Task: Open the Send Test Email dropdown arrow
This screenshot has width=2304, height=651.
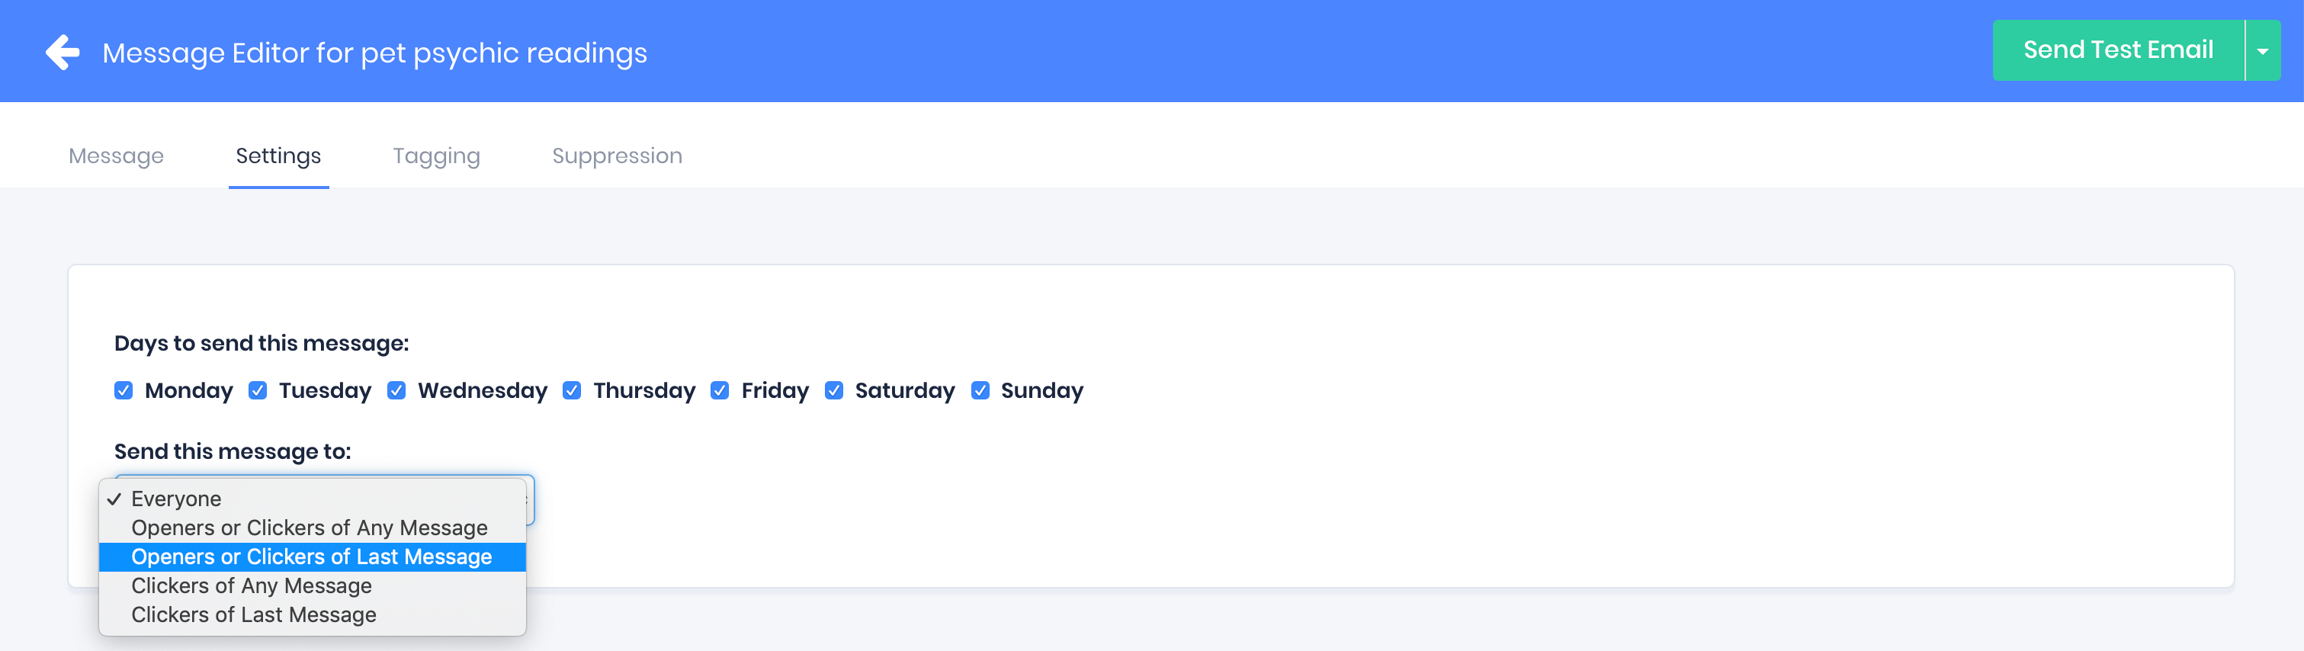Action: (x=2262, y=51)
